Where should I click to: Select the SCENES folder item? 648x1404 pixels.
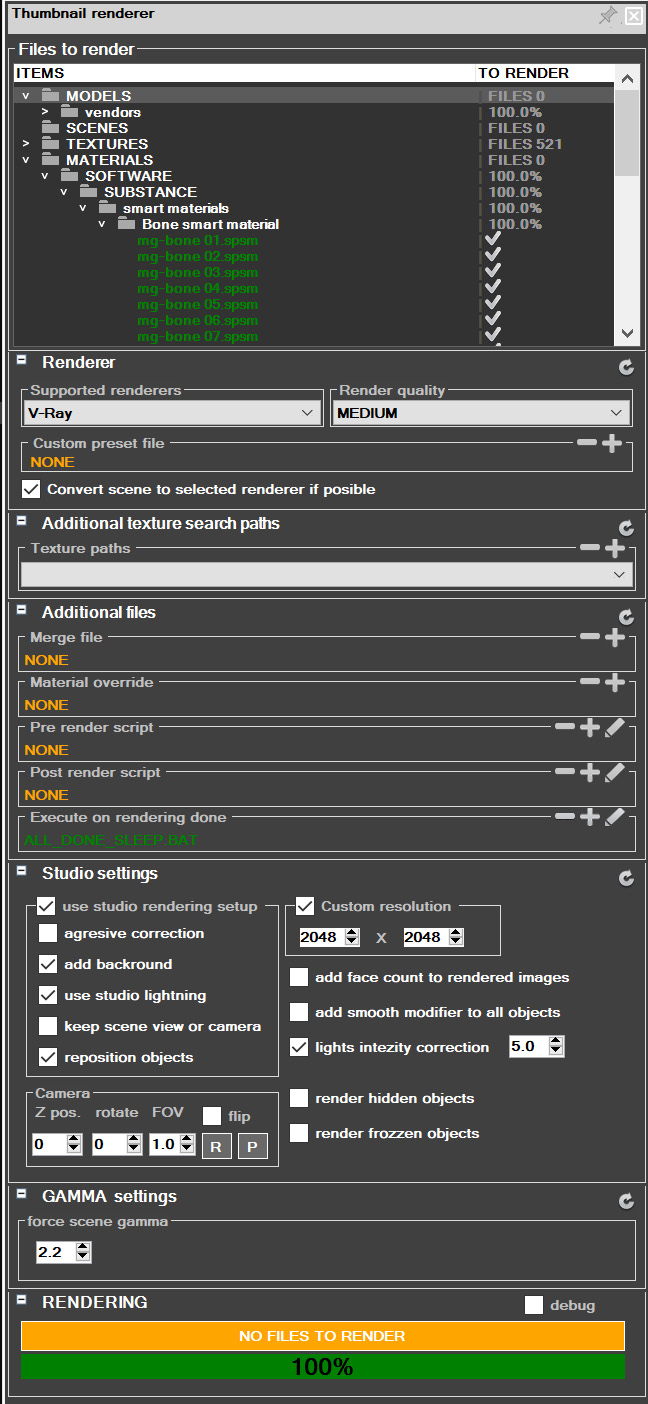pyautogui.click(x=96, y=128)
